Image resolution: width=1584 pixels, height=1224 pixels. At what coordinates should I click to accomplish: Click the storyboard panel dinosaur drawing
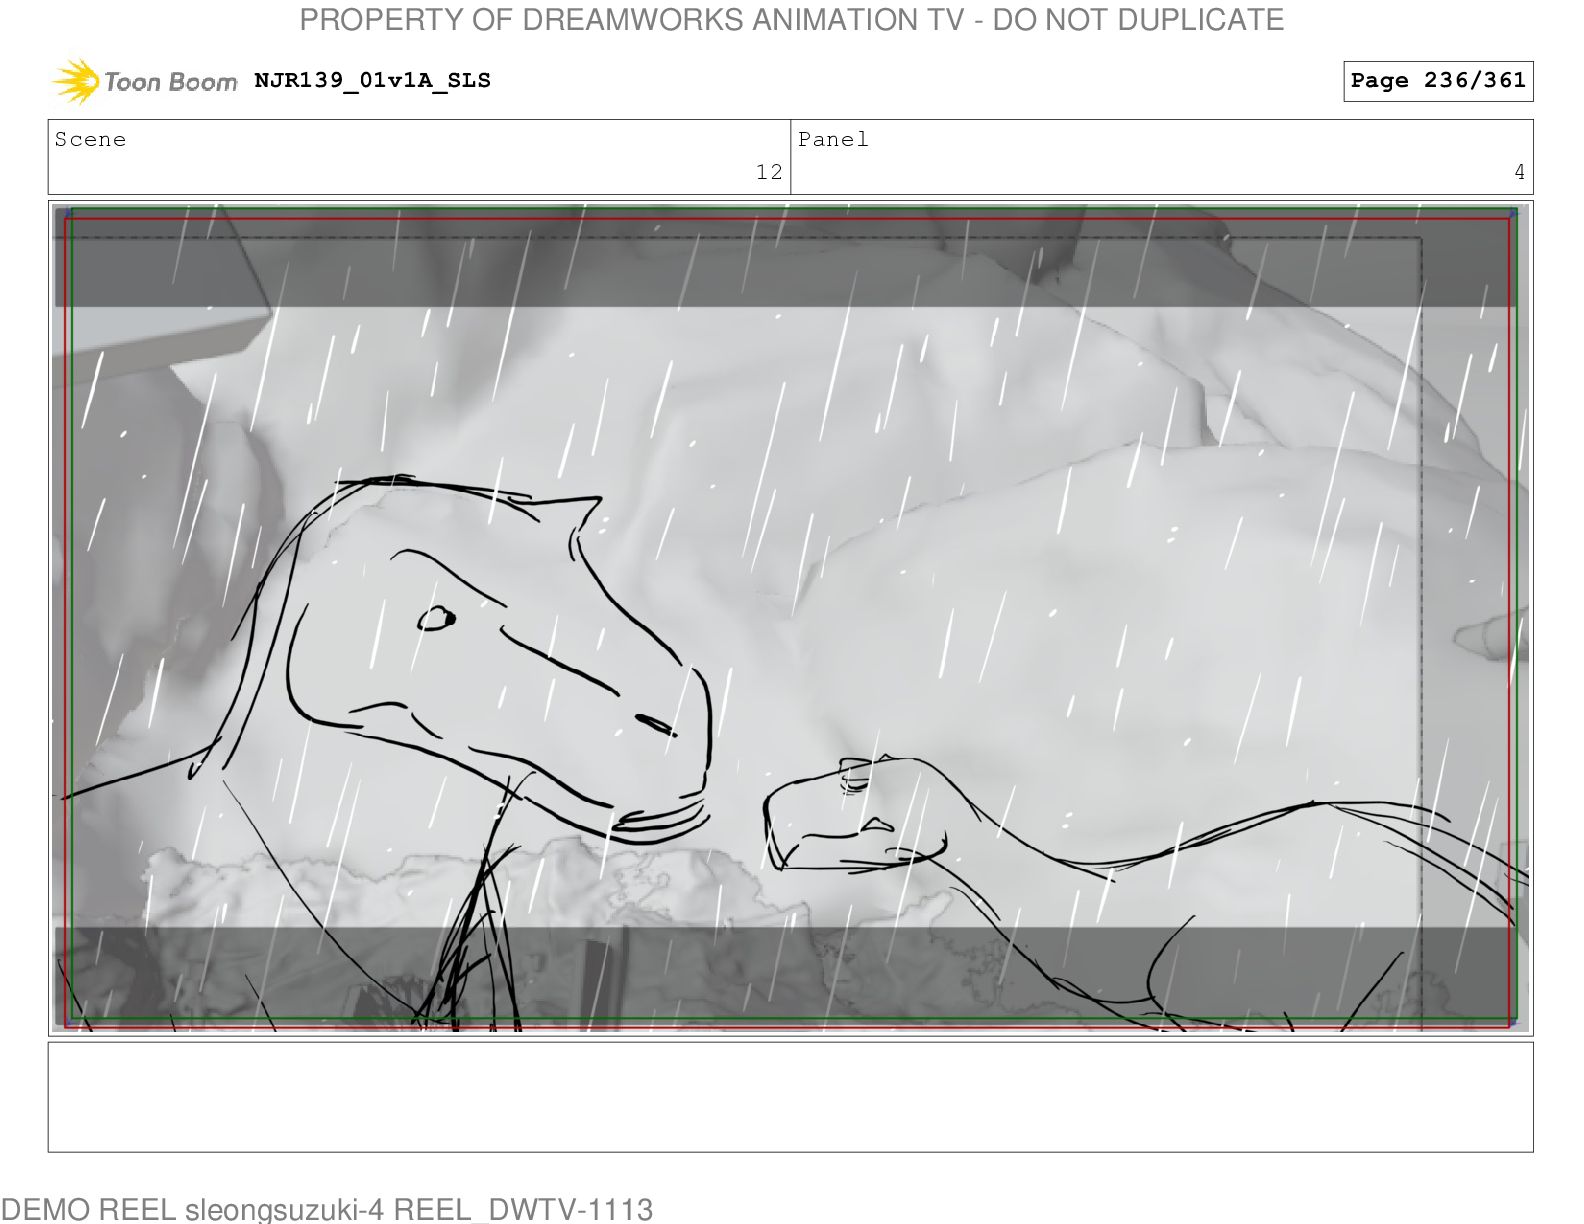click(x=790, y=618)
